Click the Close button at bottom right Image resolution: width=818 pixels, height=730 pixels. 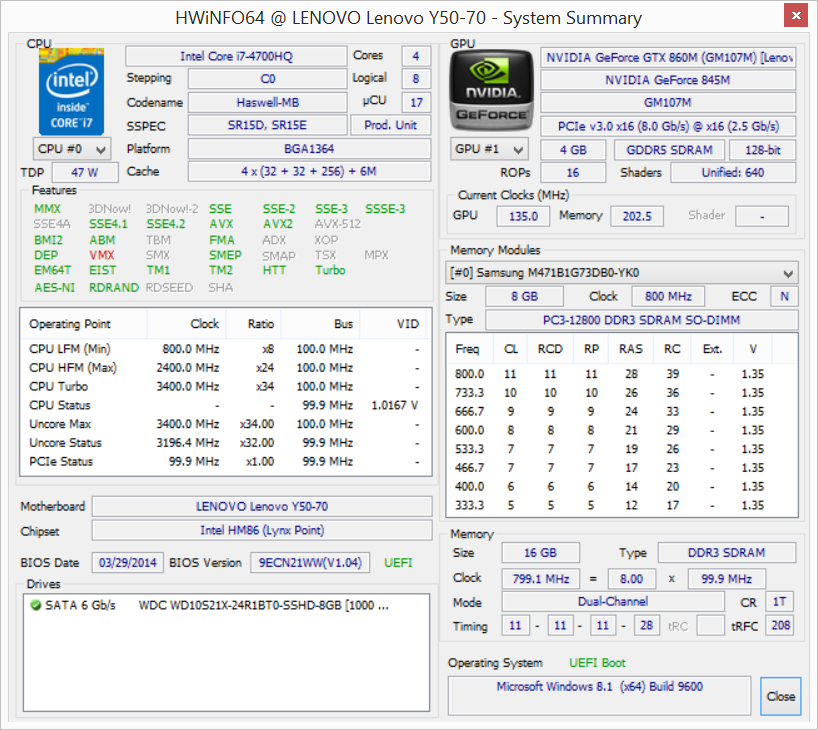pyautogui.click(x=780, y=696)
